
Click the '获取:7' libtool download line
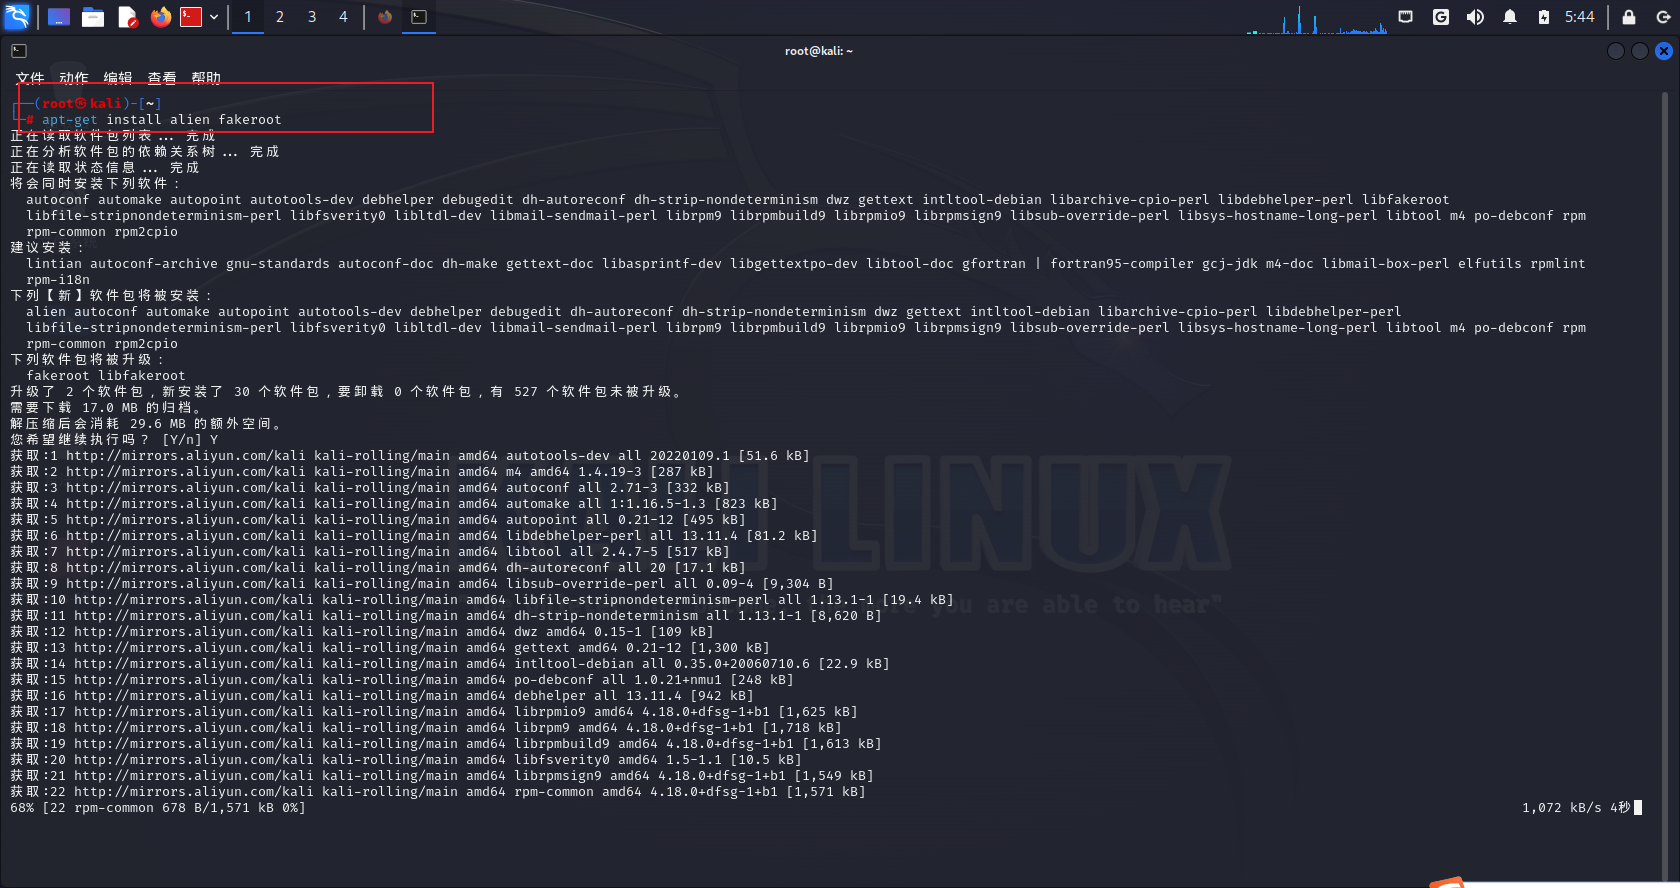[x=370, y=552]
